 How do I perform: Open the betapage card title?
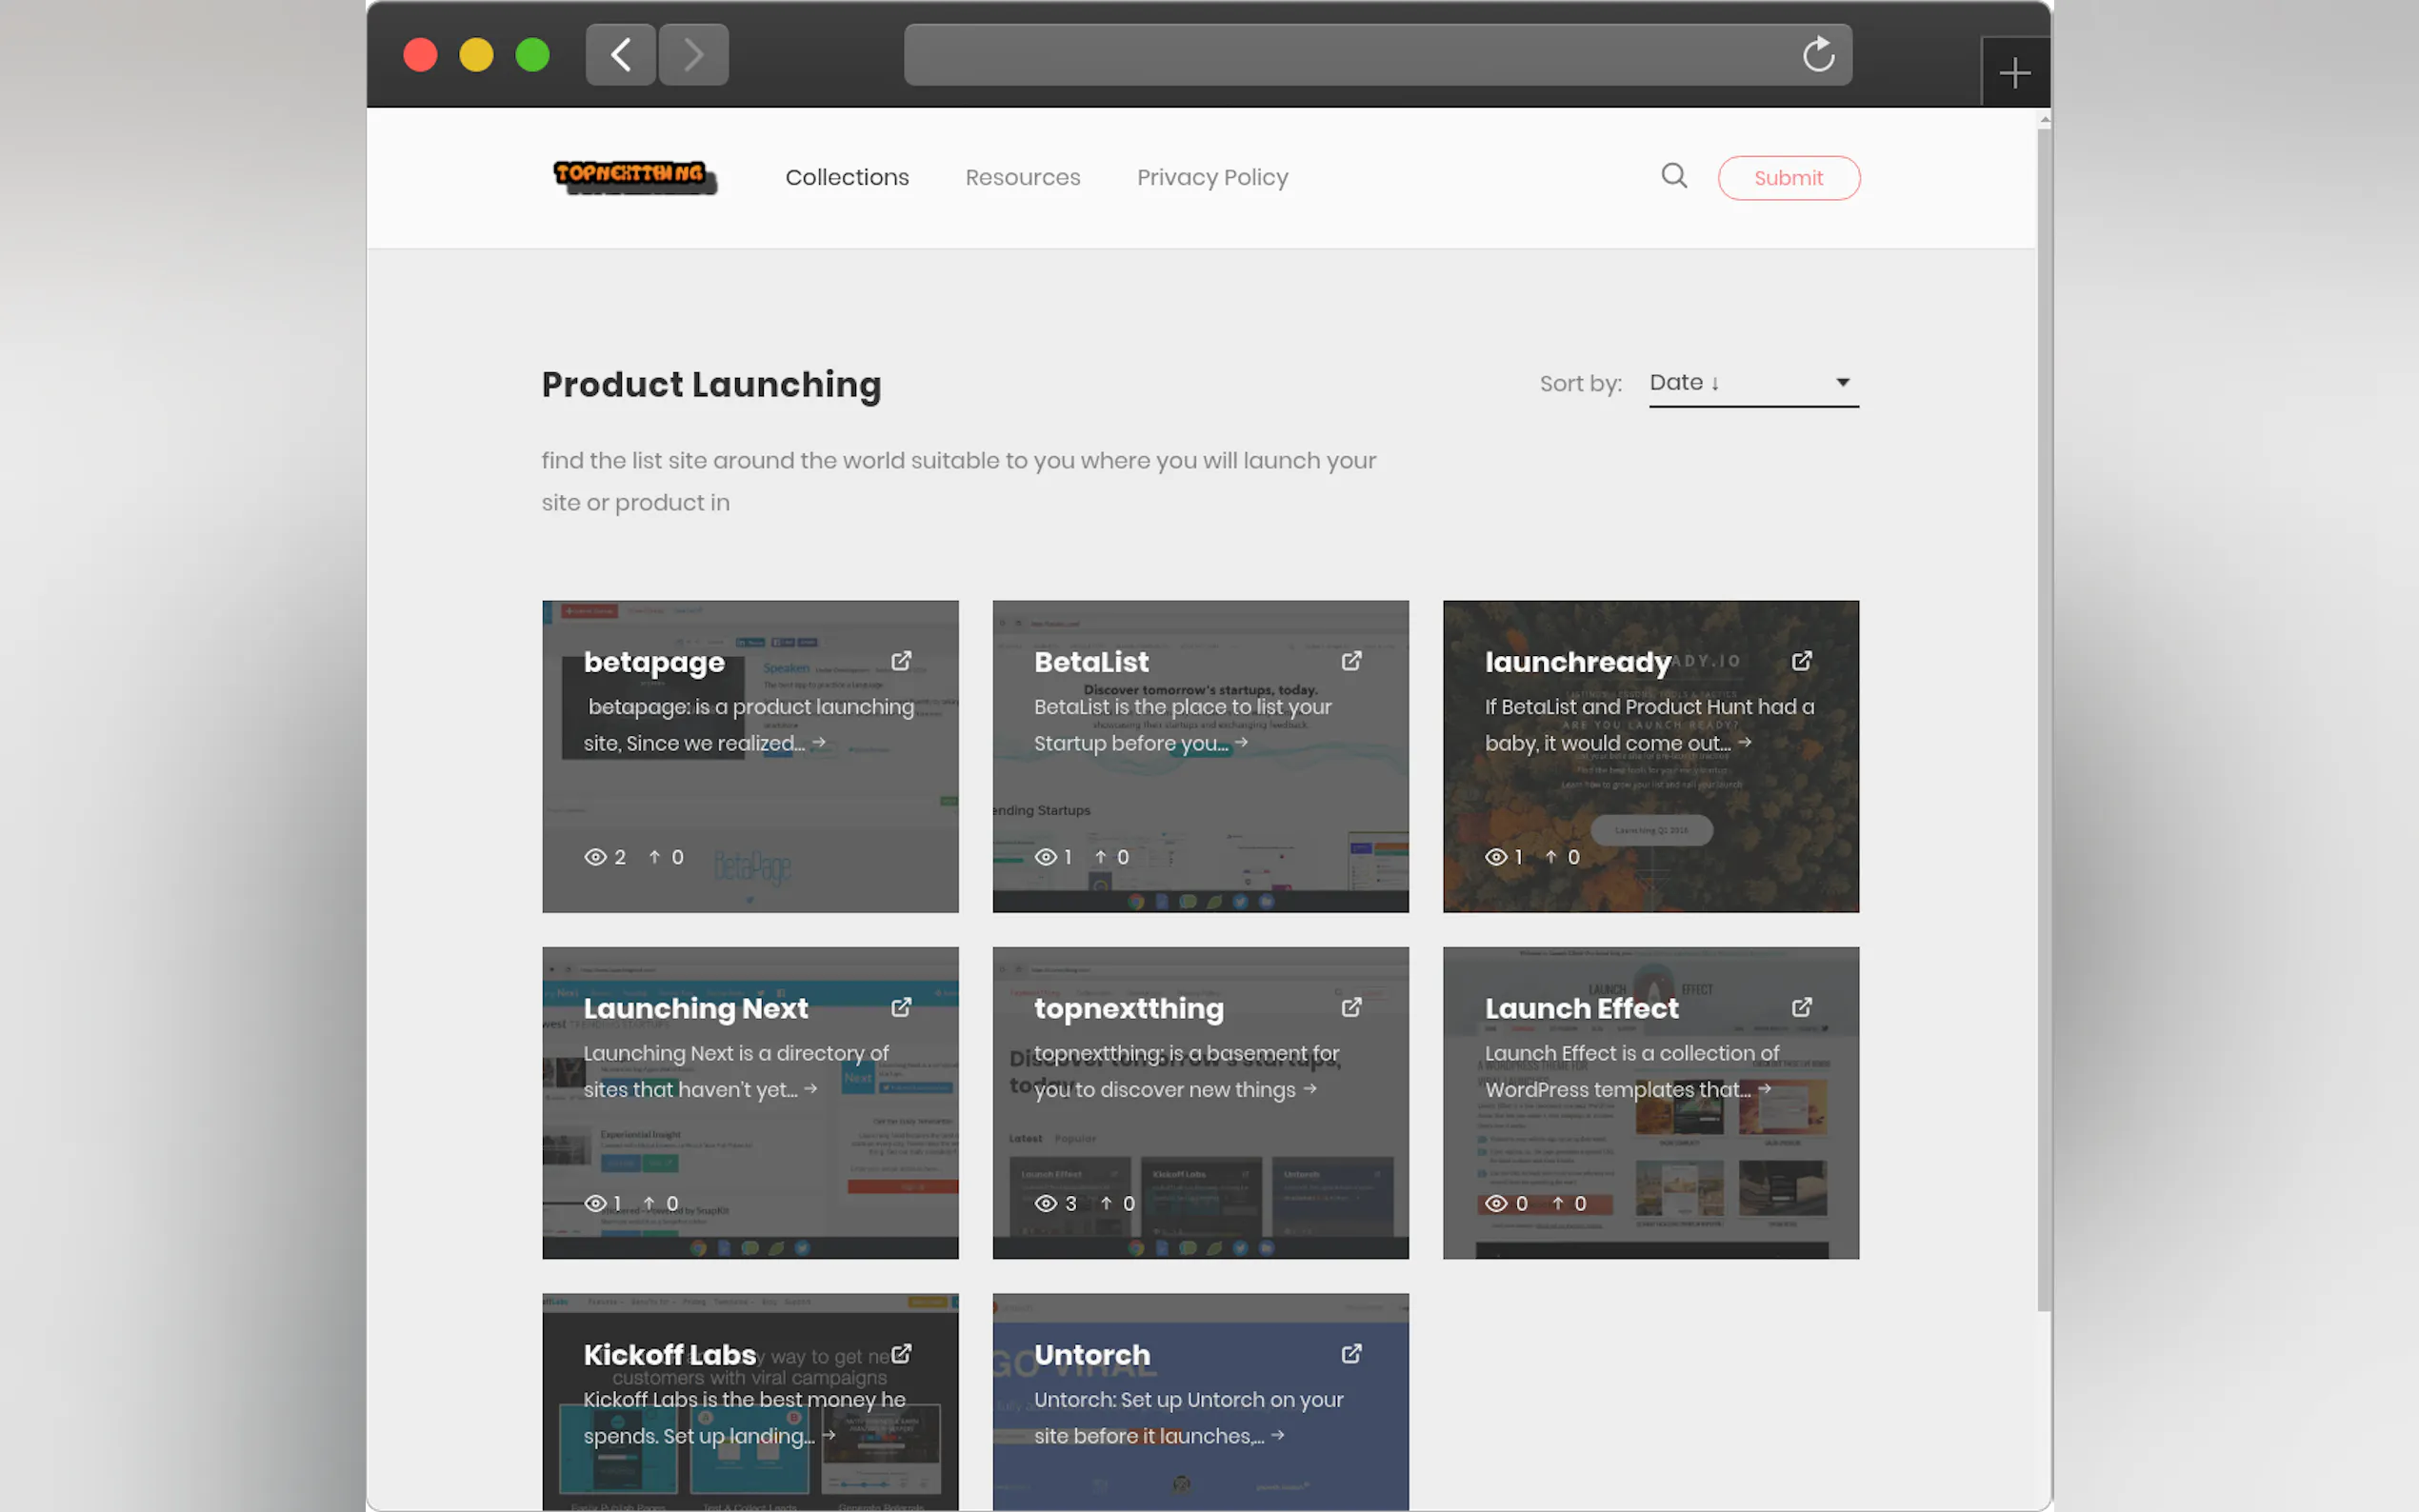click(x=654, y=662)
